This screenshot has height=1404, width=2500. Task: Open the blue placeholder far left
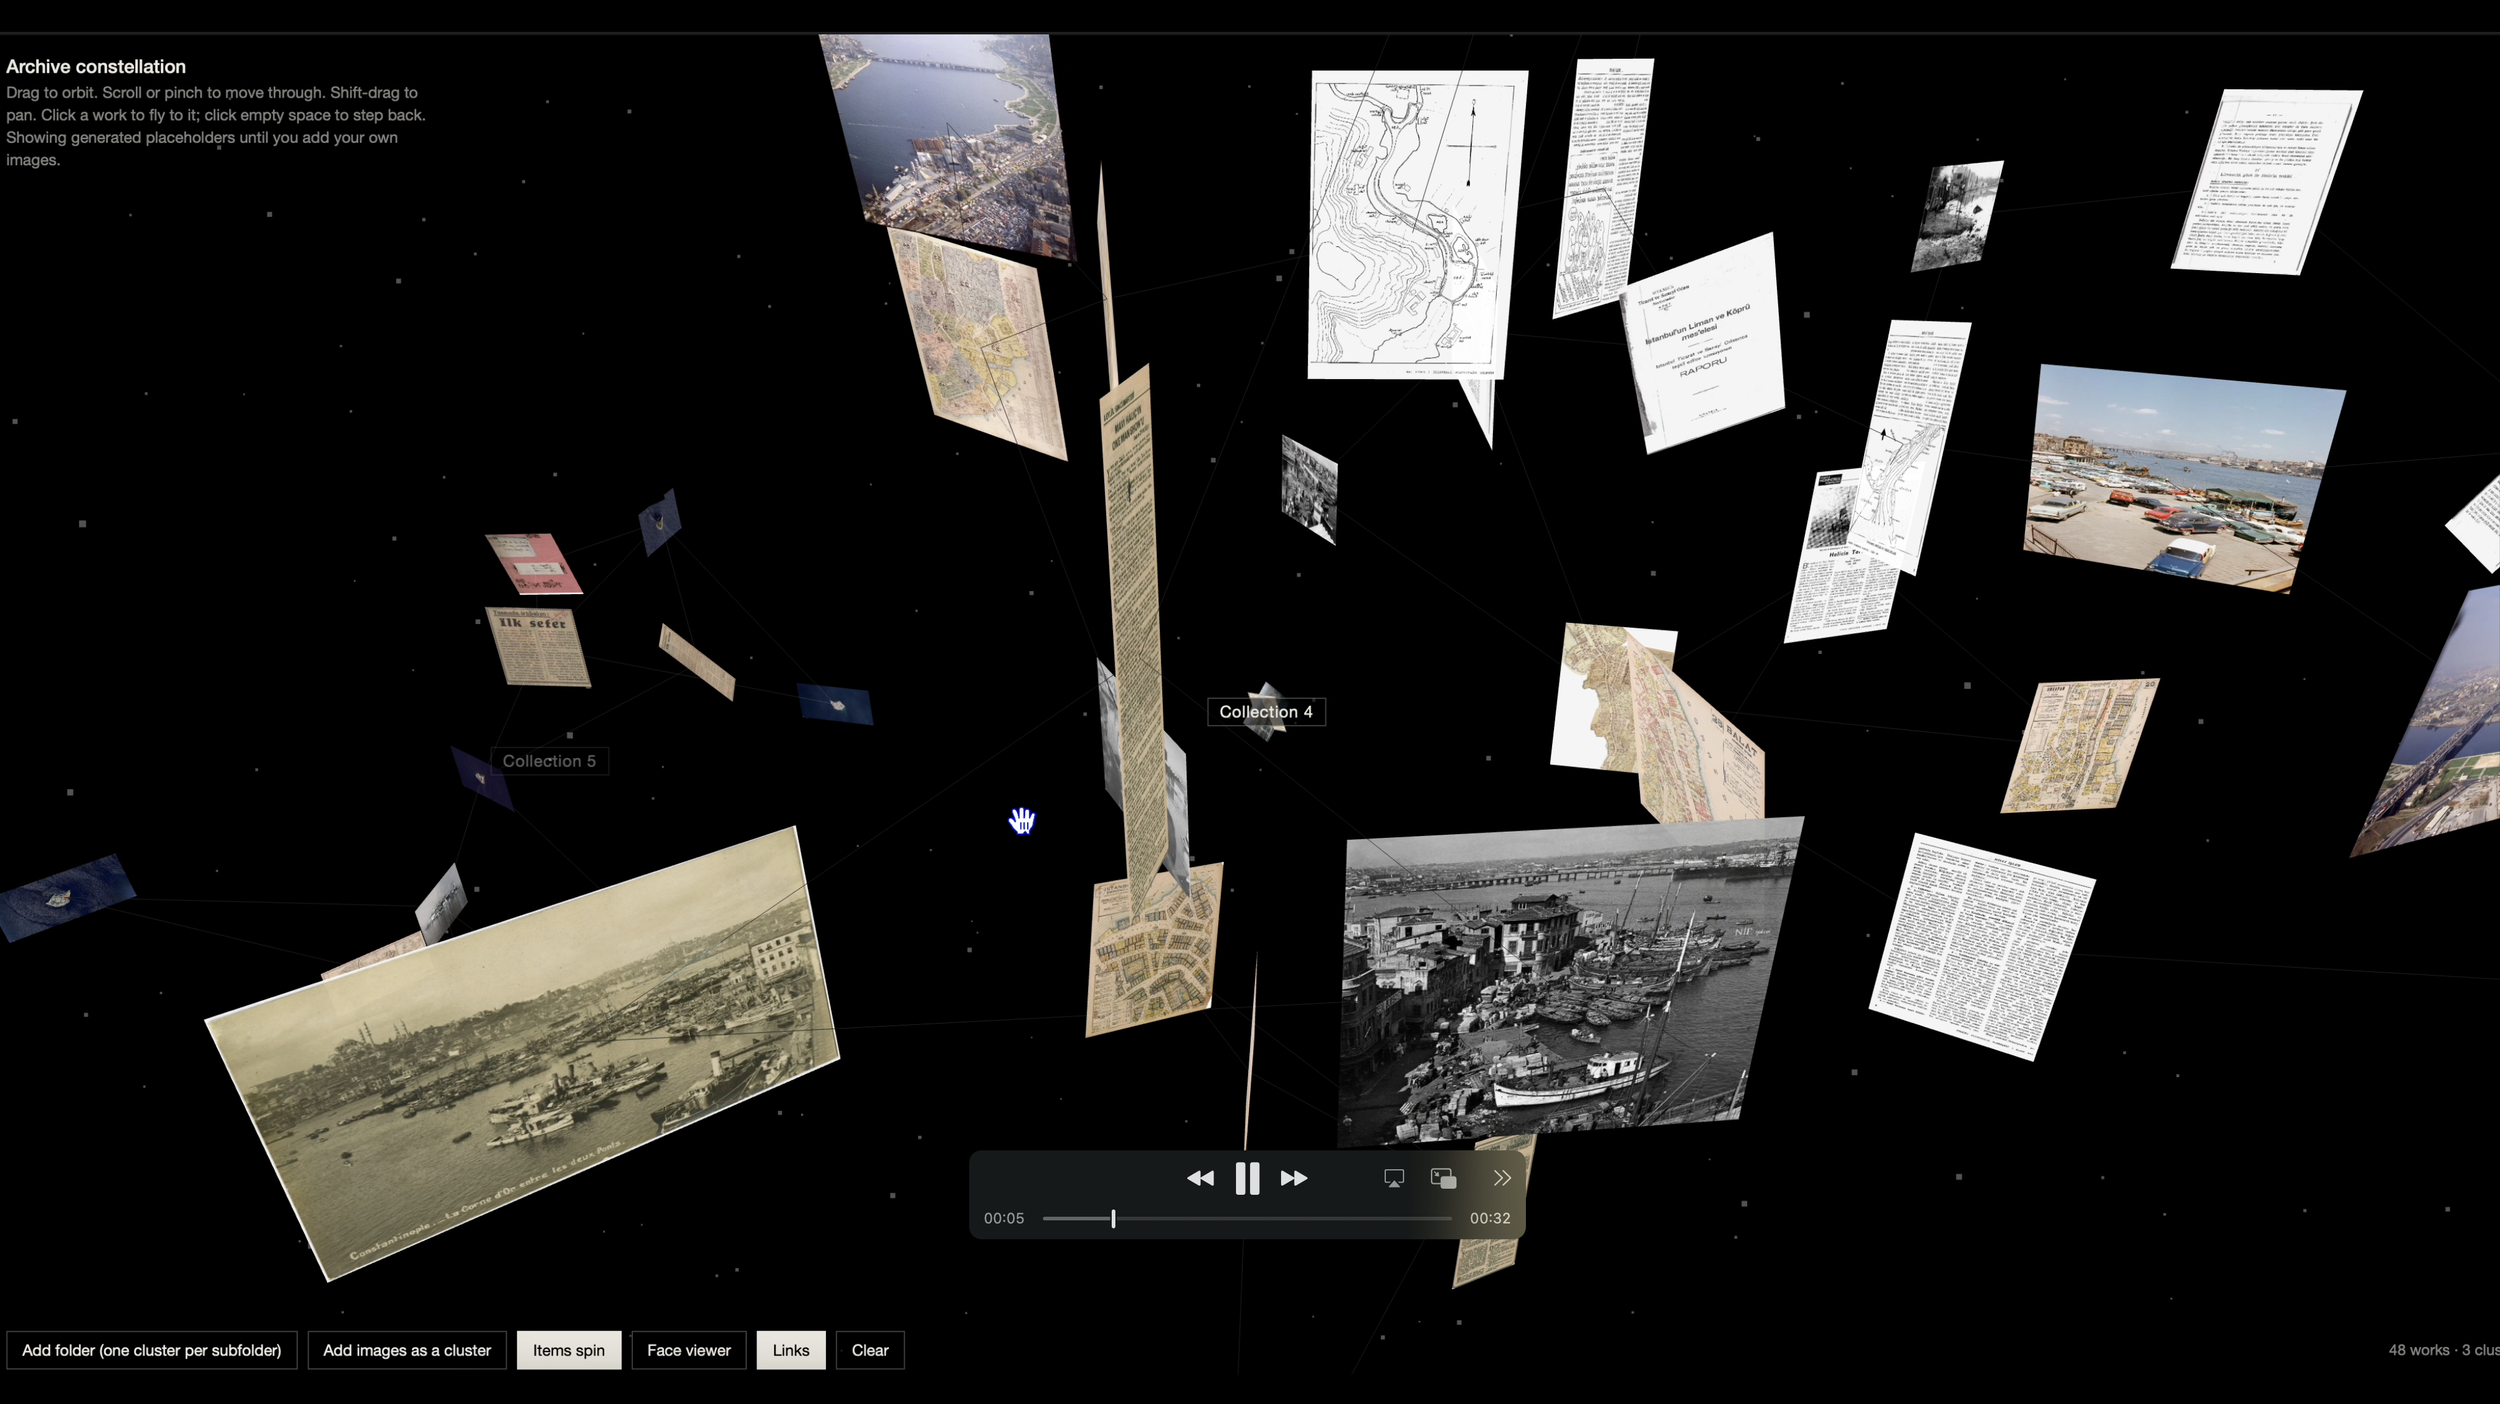(x=66, y=897)
